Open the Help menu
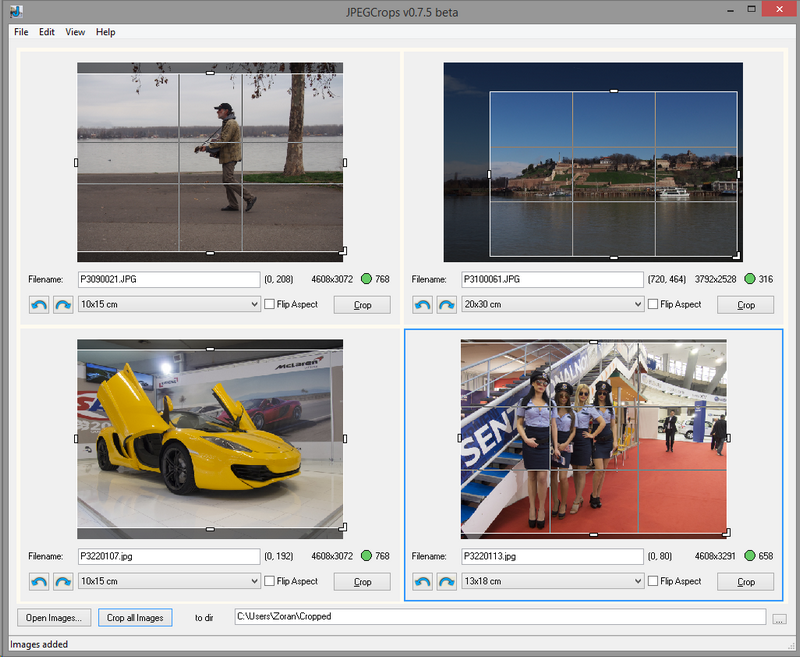Viewport: 800px width, 657px height. click(x=106, y=32)
